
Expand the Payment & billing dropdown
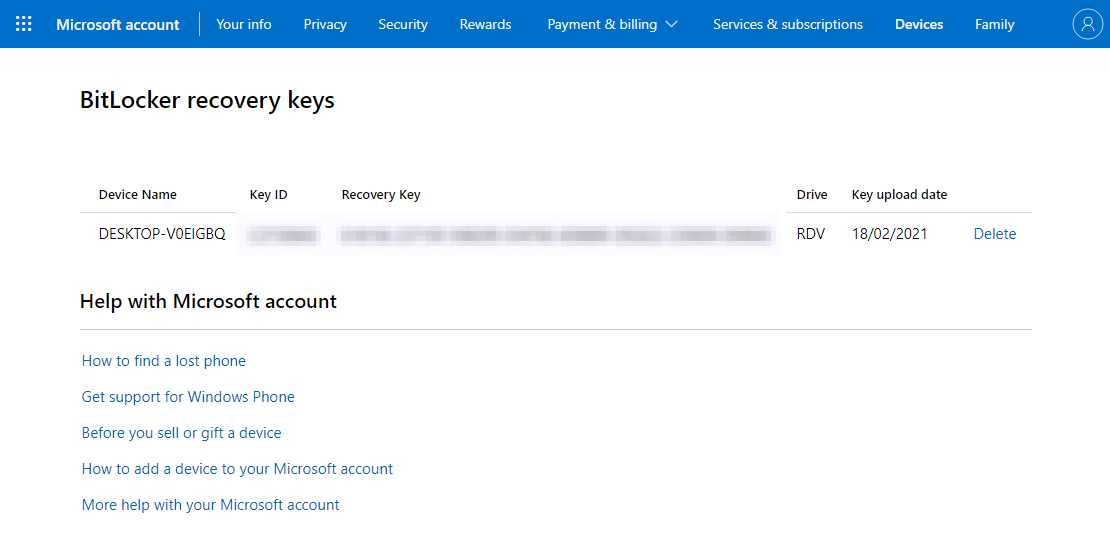(x=612, y=24)
